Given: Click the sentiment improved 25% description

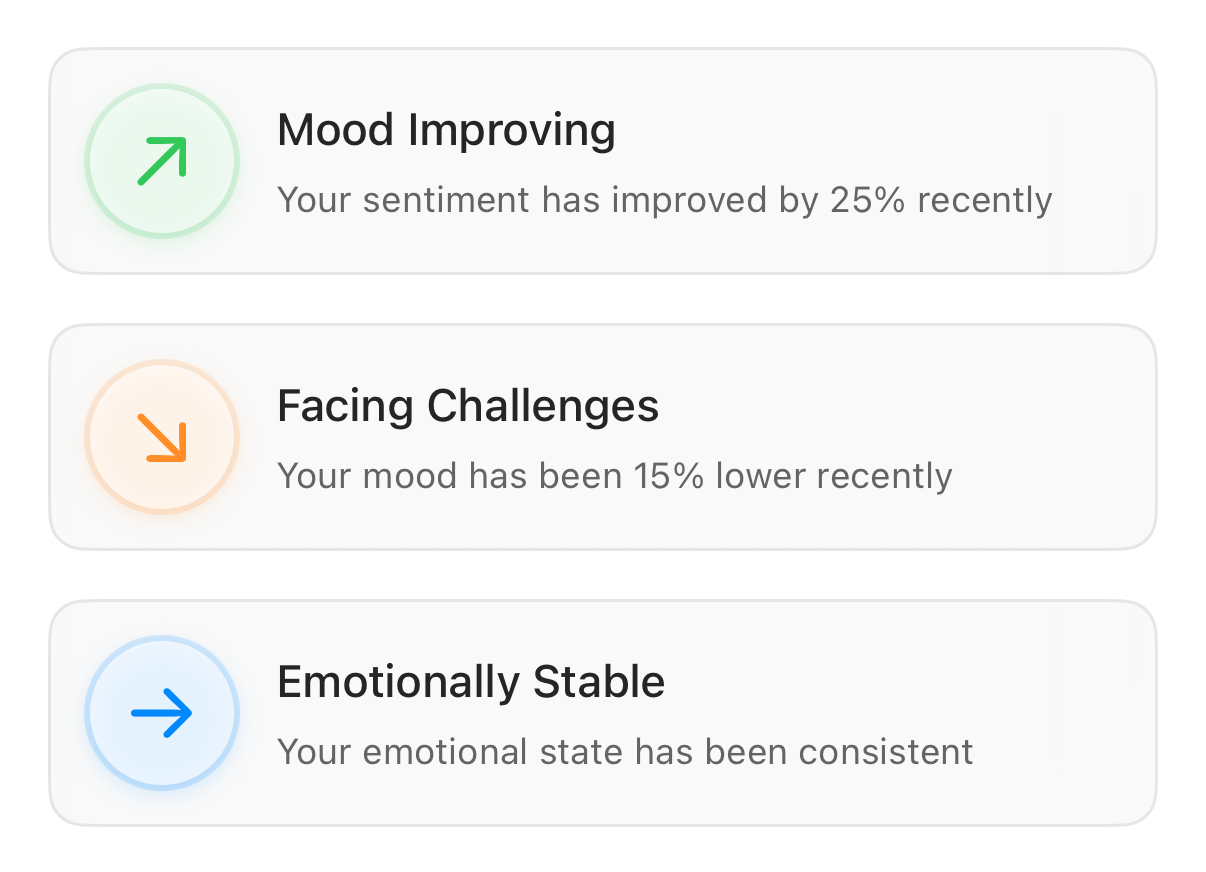Looking at the screenshot, I should click(x=665, y=200).
